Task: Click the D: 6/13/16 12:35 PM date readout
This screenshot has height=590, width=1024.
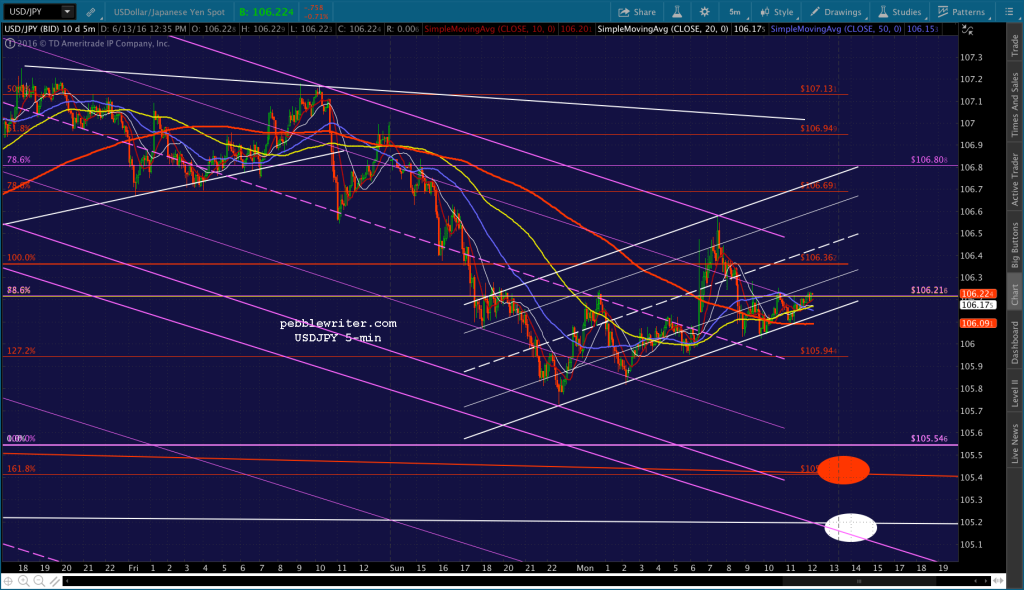Action: click(x=144, y=29)
